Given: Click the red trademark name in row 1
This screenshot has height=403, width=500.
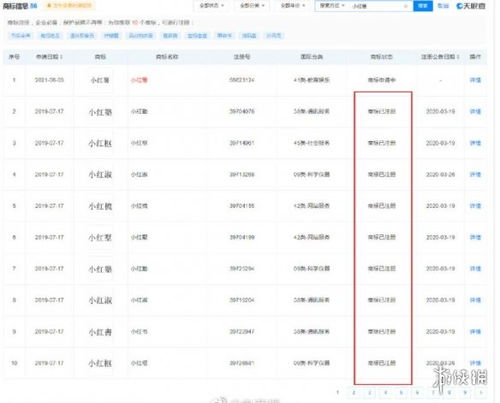Looking at the screenshot, I should (x=139, y=80).
